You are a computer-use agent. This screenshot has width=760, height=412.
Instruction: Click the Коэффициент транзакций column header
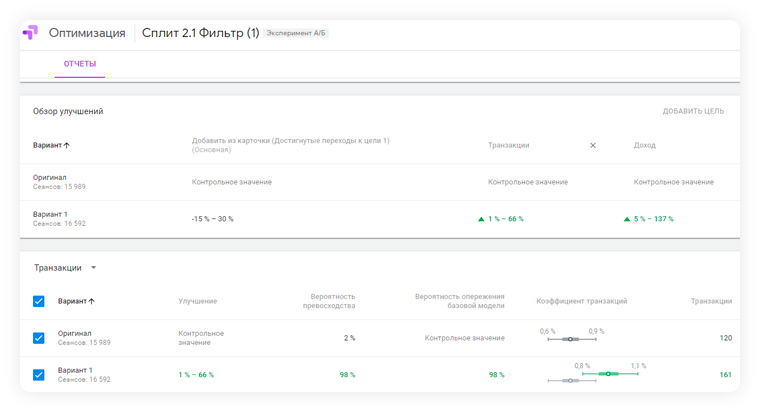(x=581, y=301)
